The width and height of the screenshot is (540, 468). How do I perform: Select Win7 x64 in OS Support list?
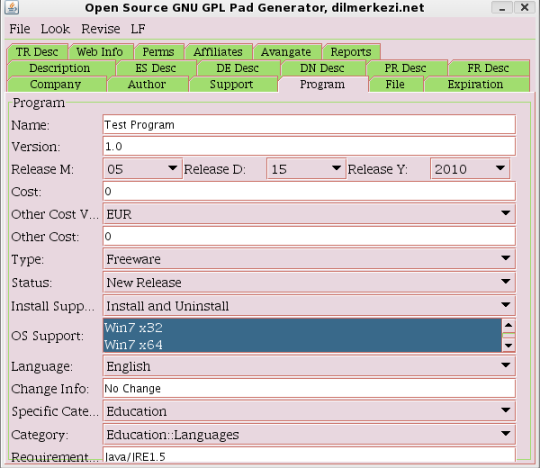click(302, 344)
